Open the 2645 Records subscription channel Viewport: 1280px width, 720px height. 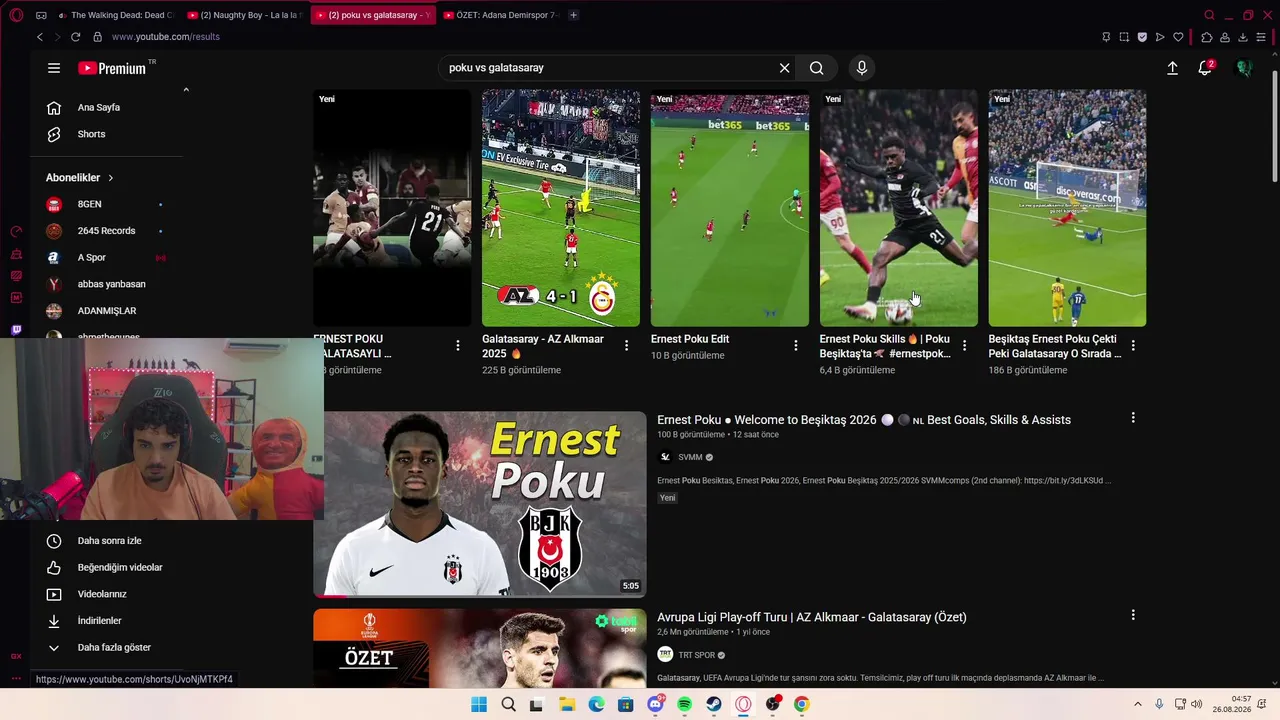point(106,231)
